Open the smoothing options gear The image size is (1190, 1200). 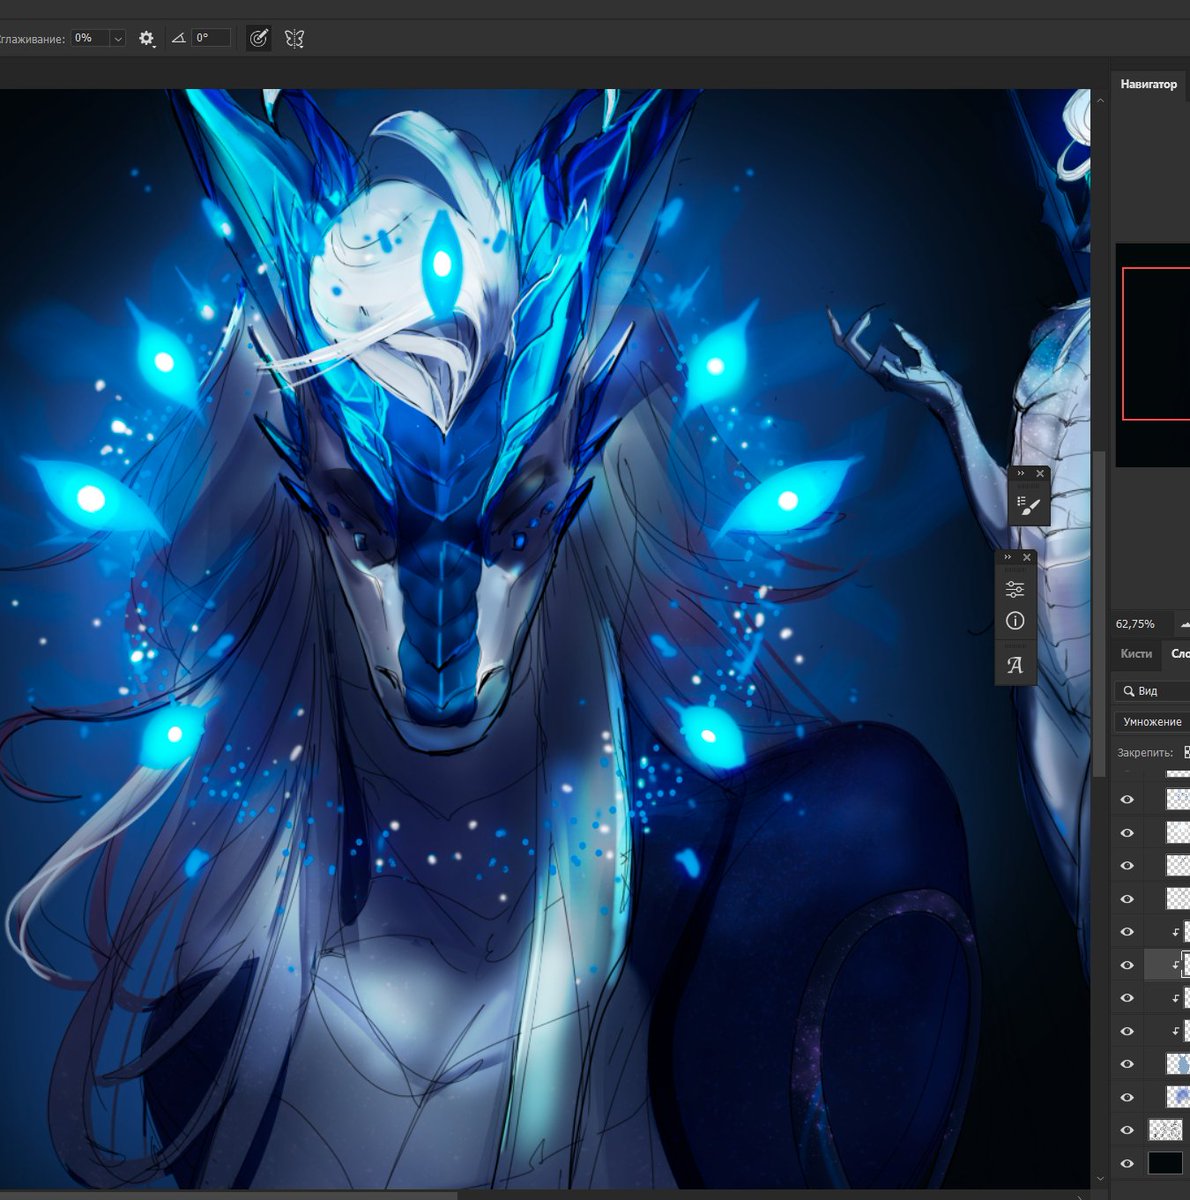tap(147, 38)
